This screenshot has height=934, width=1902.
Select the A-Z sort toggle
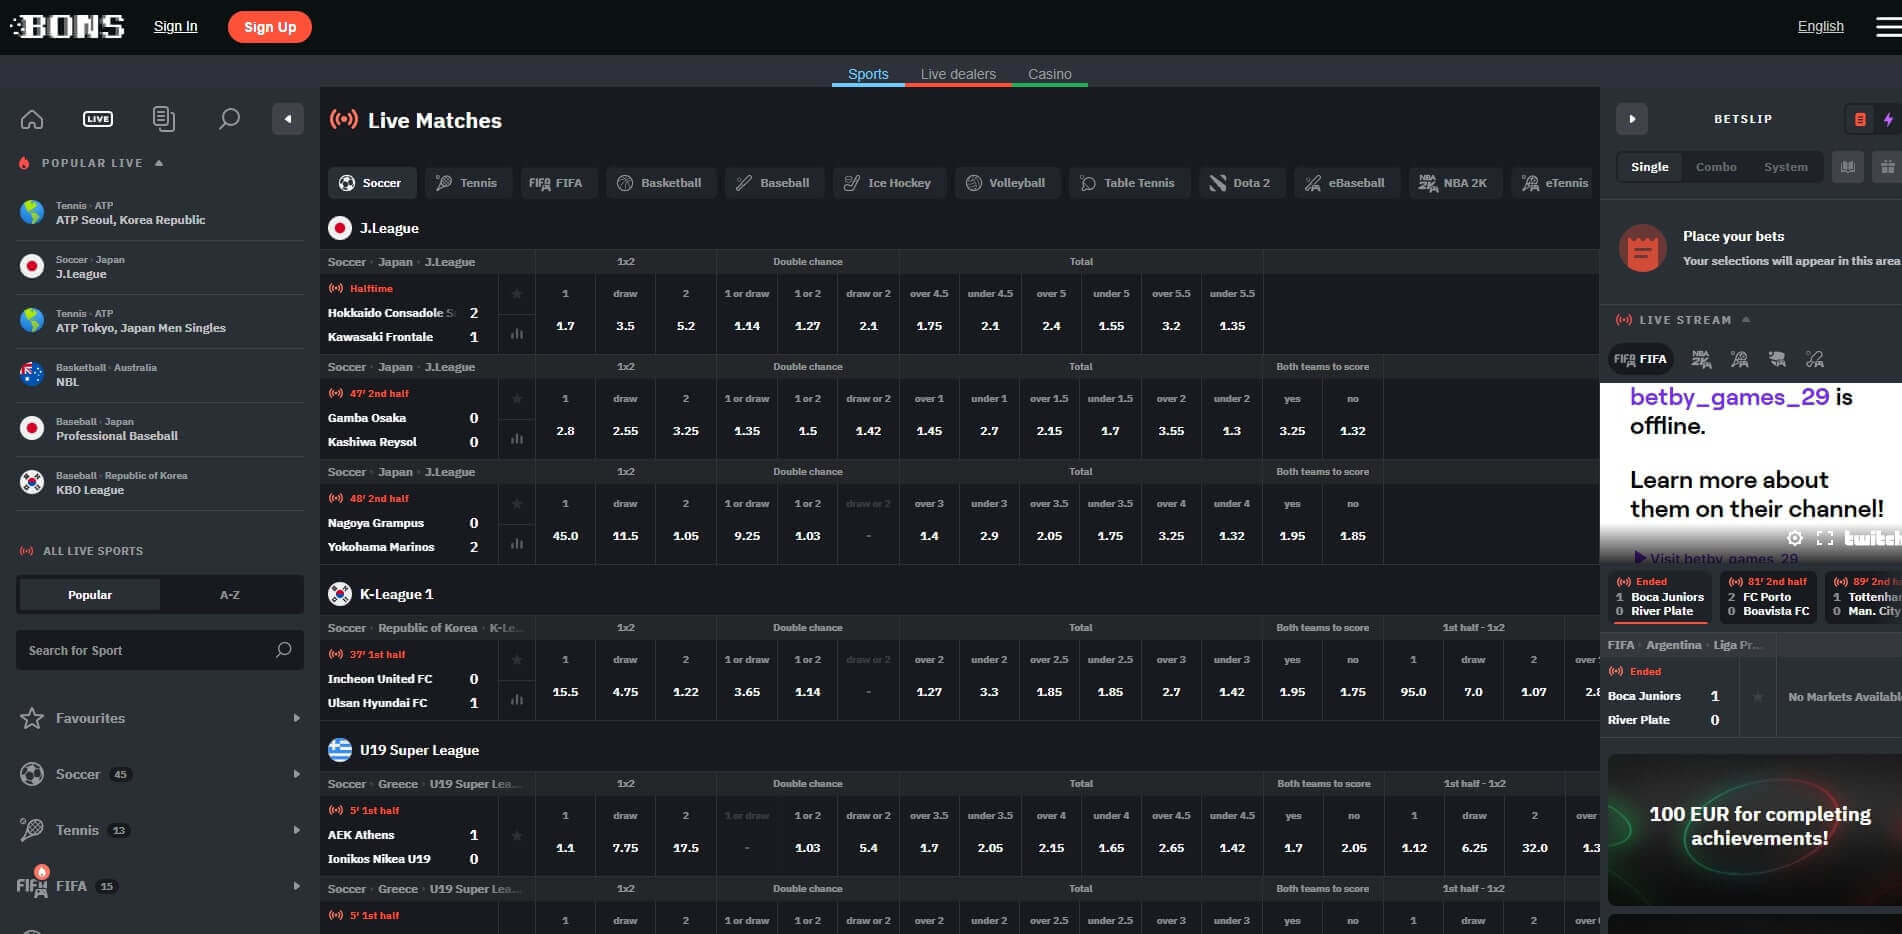click(230, 594)
